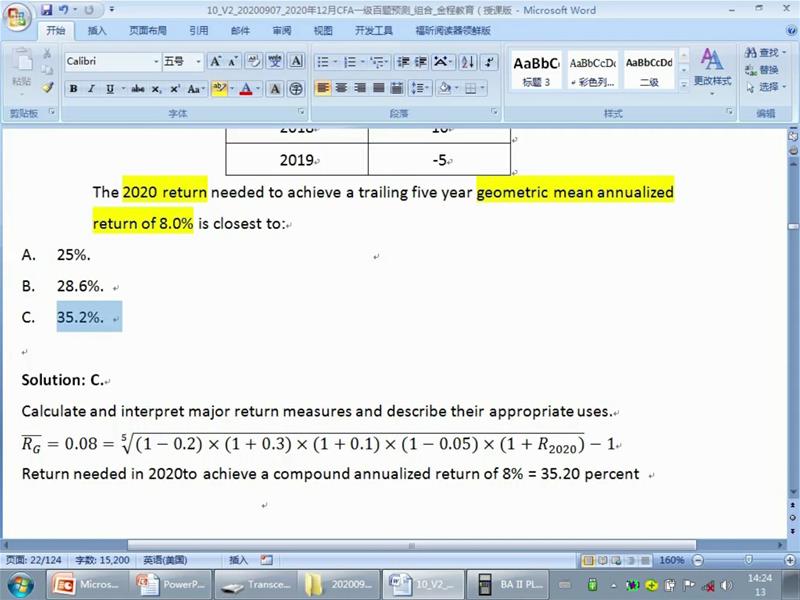Screen dimensions: 800x600
Task: Open the 页面布局 (Page Layout) tab
Action: (x=147, y=31)
